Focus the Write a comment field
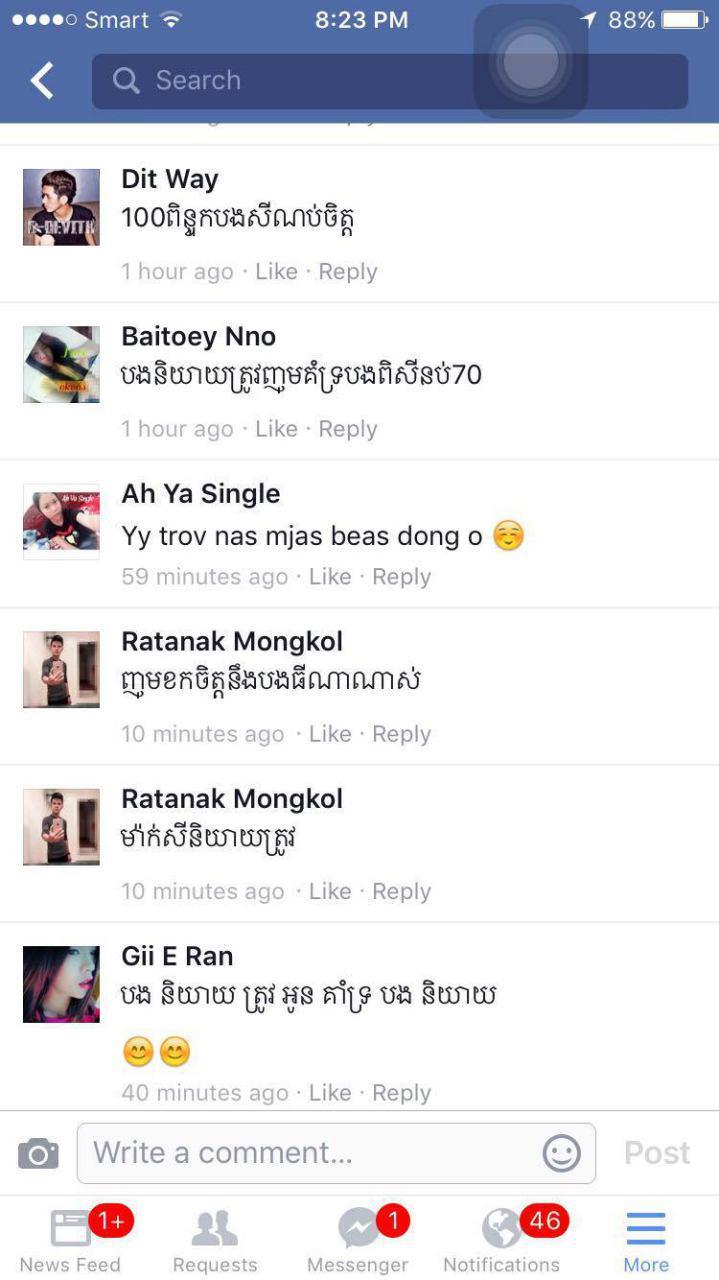 tap(336, 1153)
